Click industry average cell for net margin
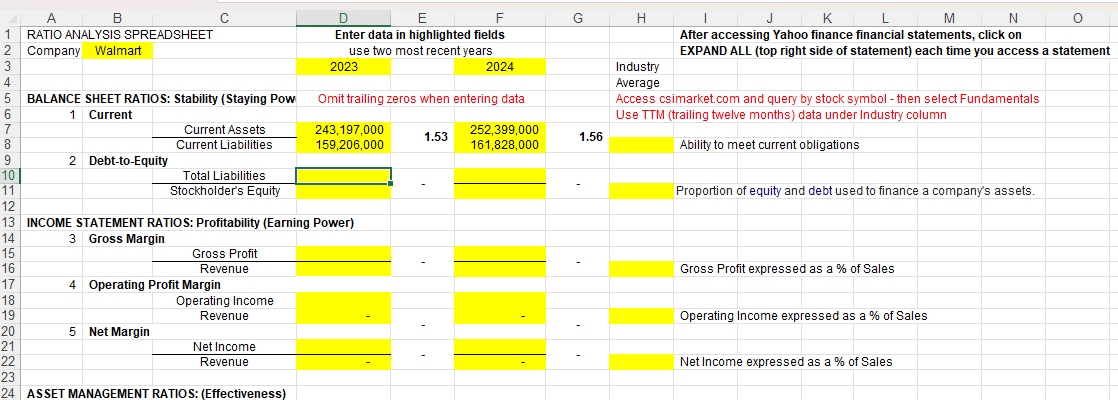1118x400 pixels. [642, 362]
